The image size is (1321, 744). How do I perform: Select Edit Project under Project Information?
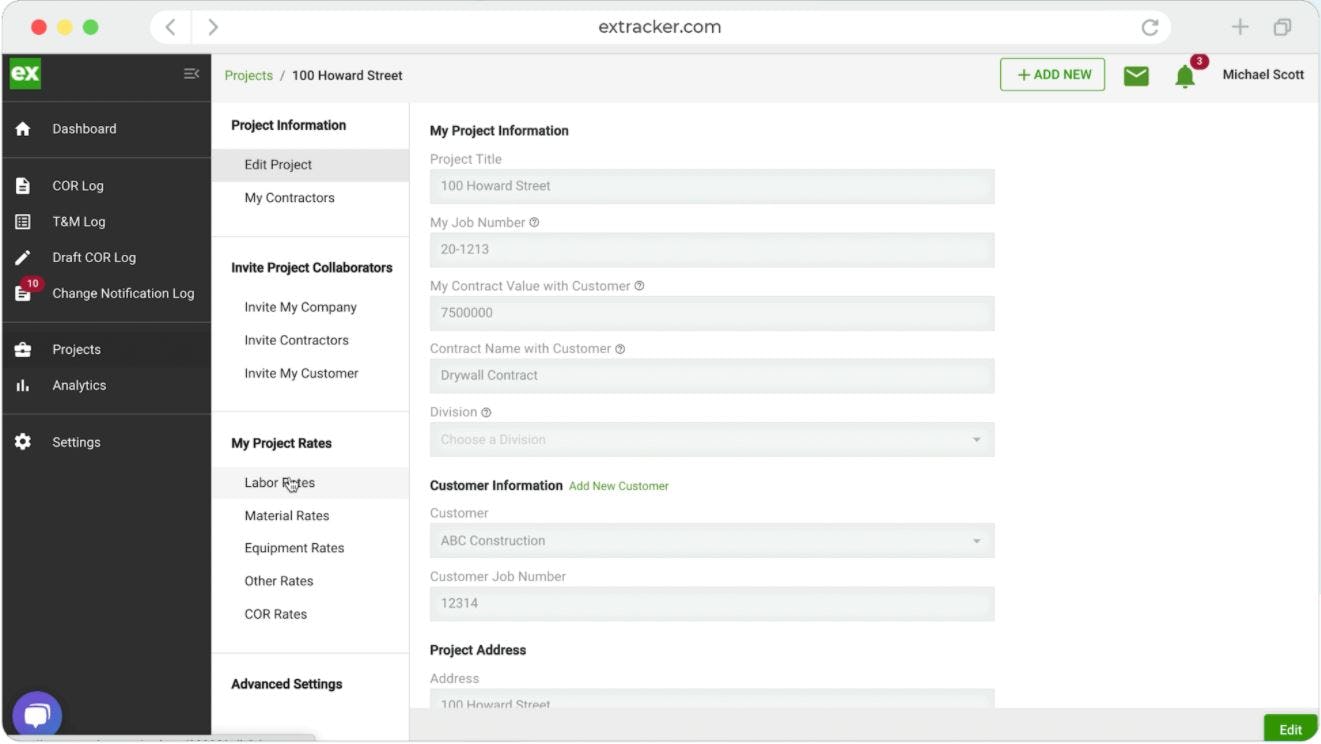(x=276, y=164)
